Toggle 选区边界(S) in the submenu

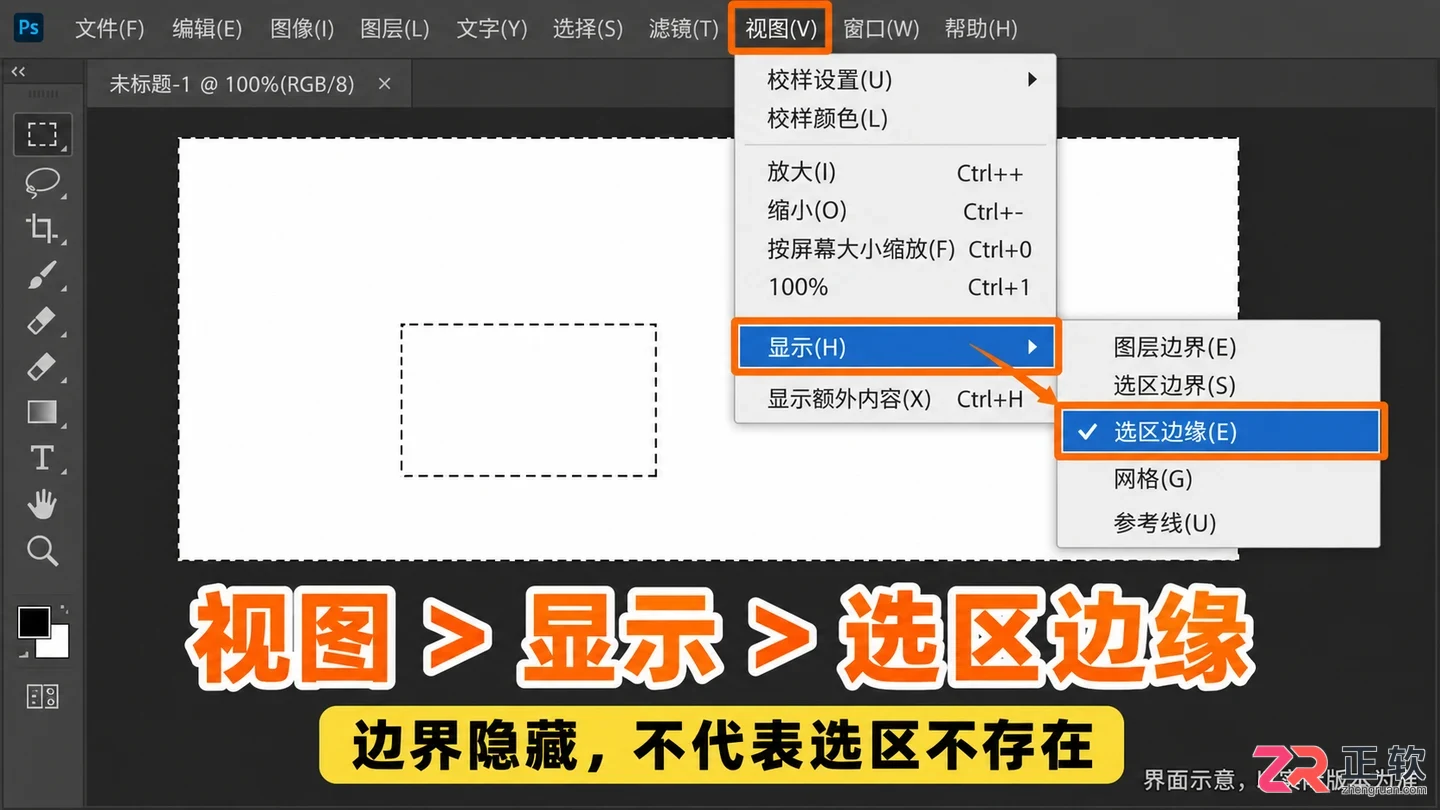pyautogui.click(x=1219, y=385)
